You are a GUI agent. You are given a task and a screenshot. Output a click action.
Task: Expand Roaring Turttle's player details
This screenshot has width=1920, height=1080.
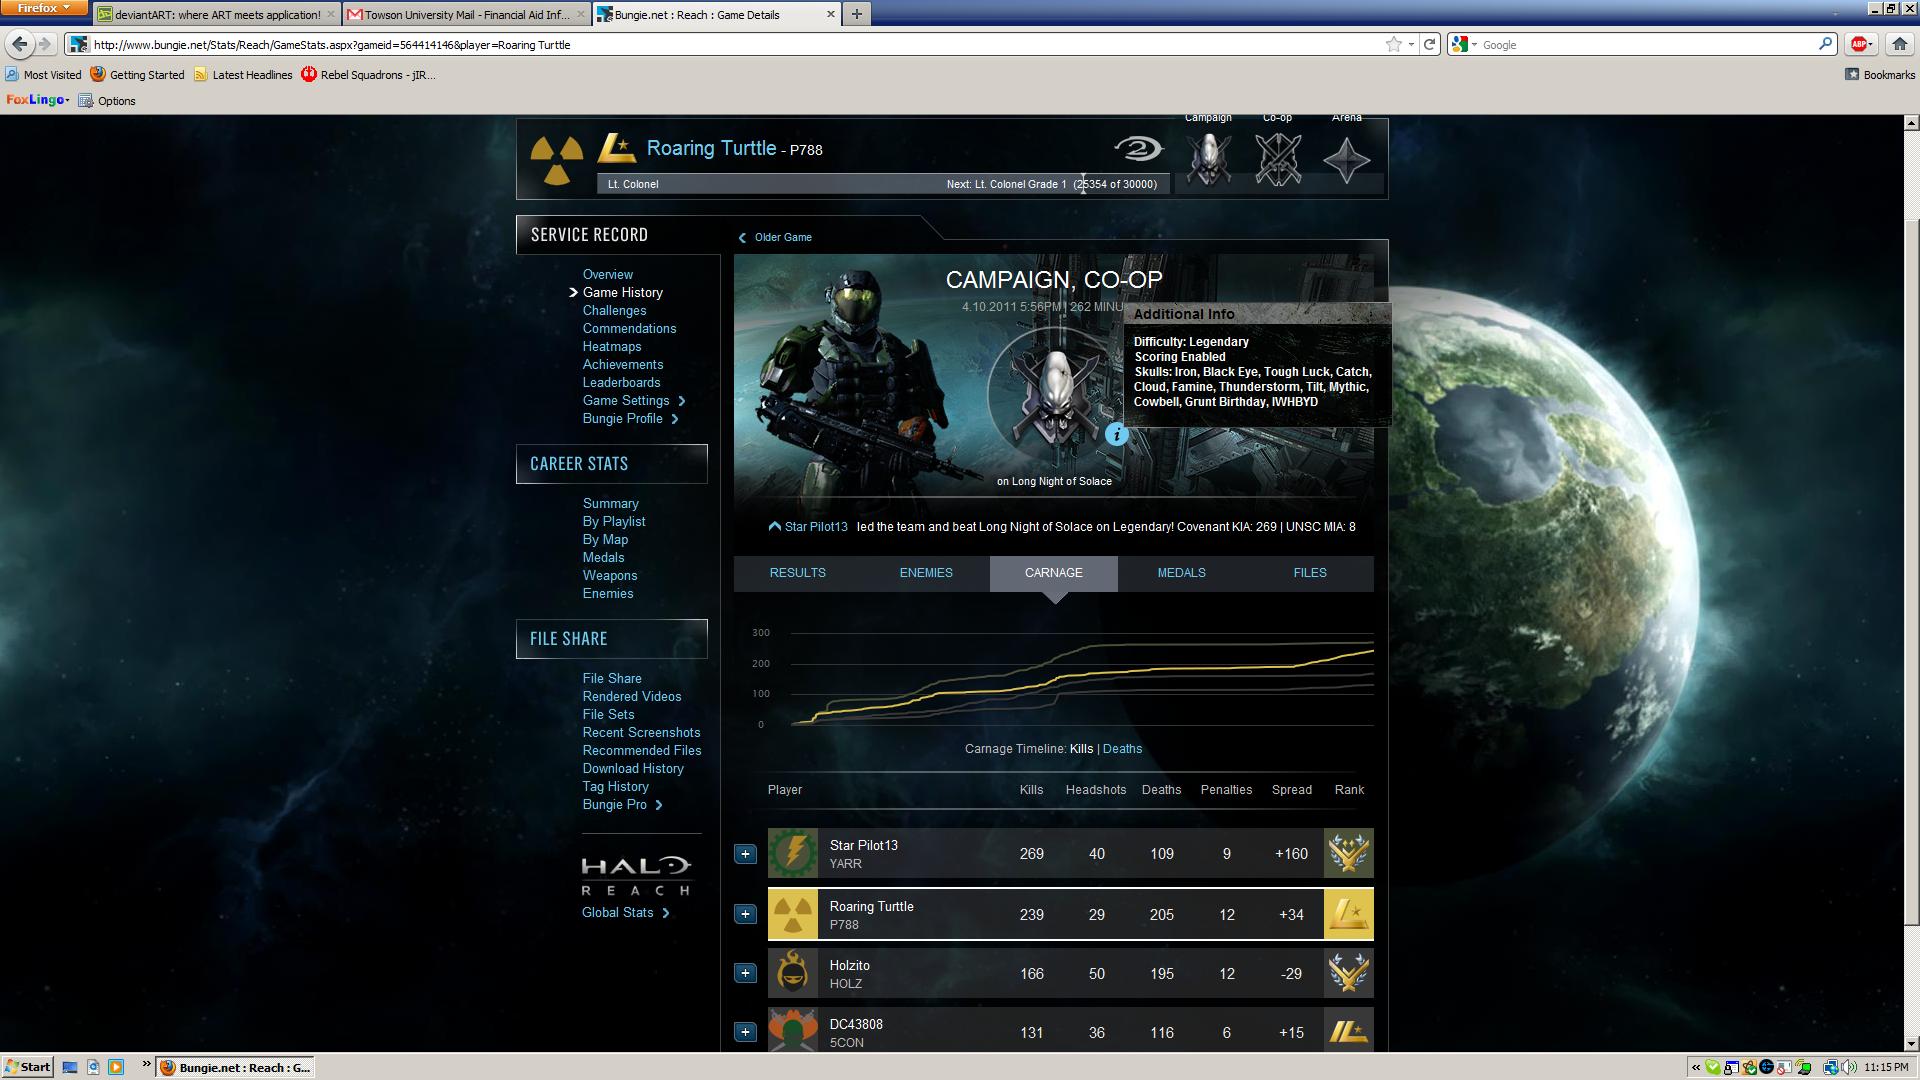pyautogui.click(x=745, y=914)
